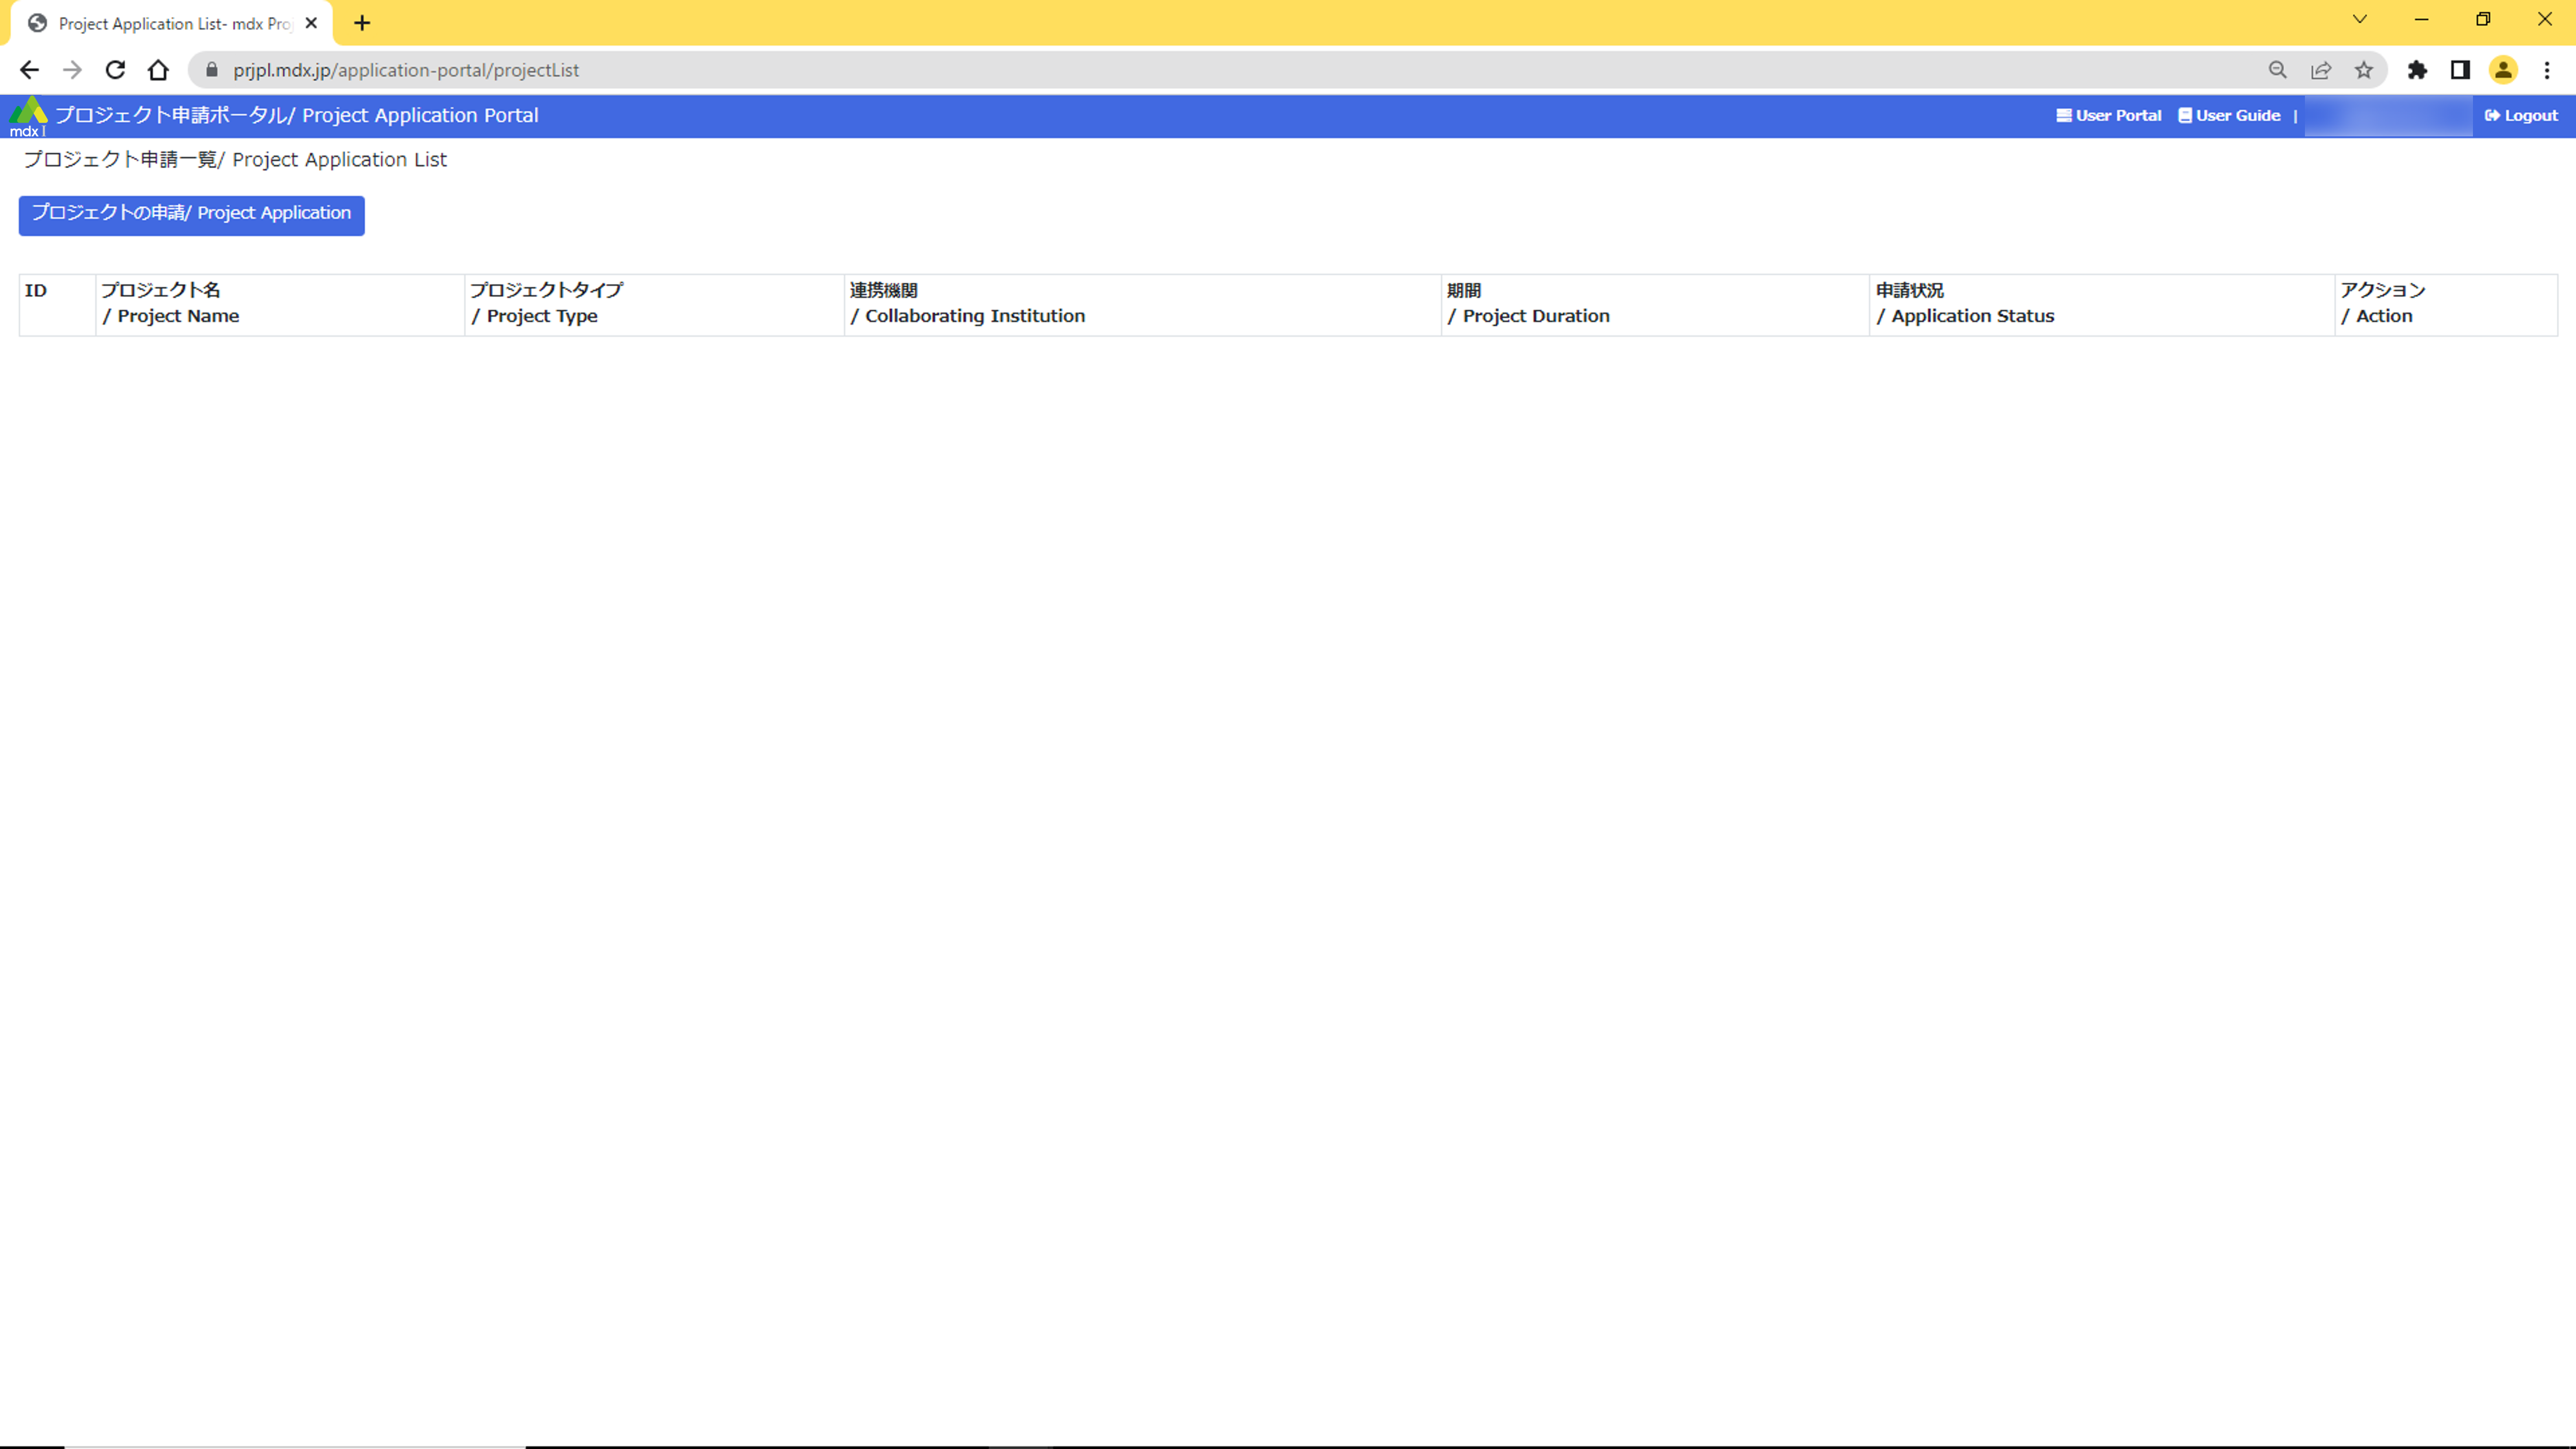Image resolution: width=2576 pixels, height=1449 pixels.
Task: Go back using the browser back arrow
Action: pos(29,70)
